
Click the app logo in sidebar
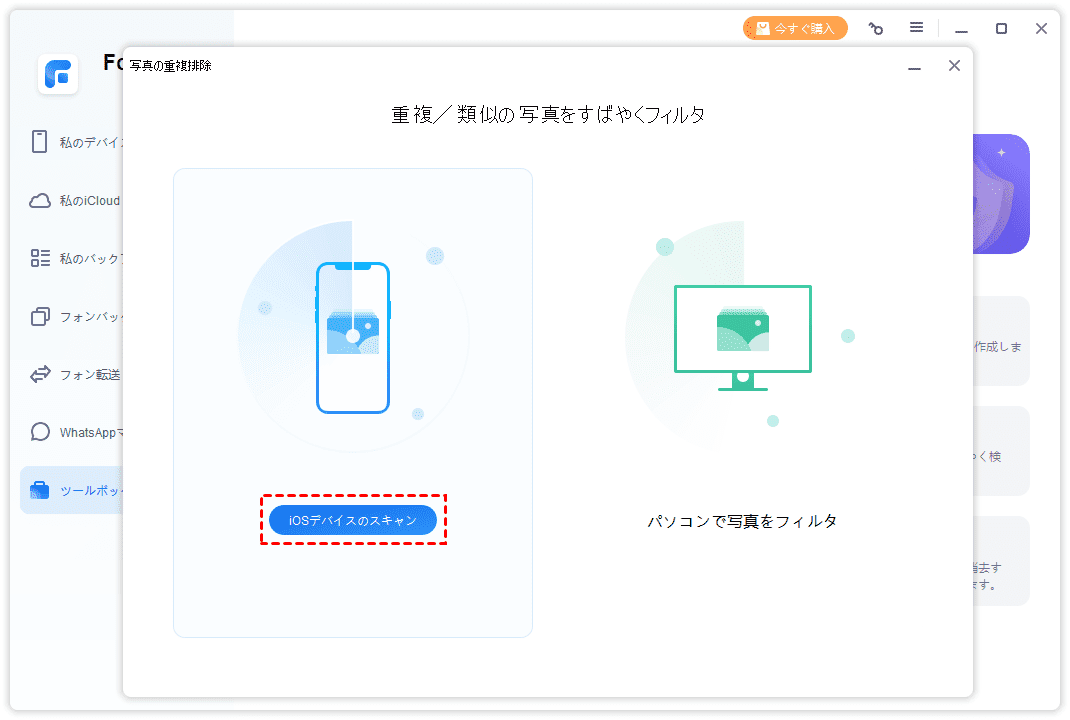click(x=58, y=74)
